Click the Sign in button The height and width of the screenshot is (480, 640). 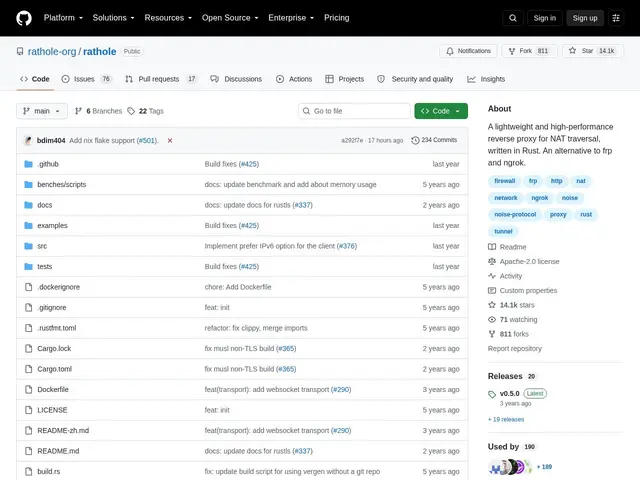pyautogui.click(x=544, y=18)
